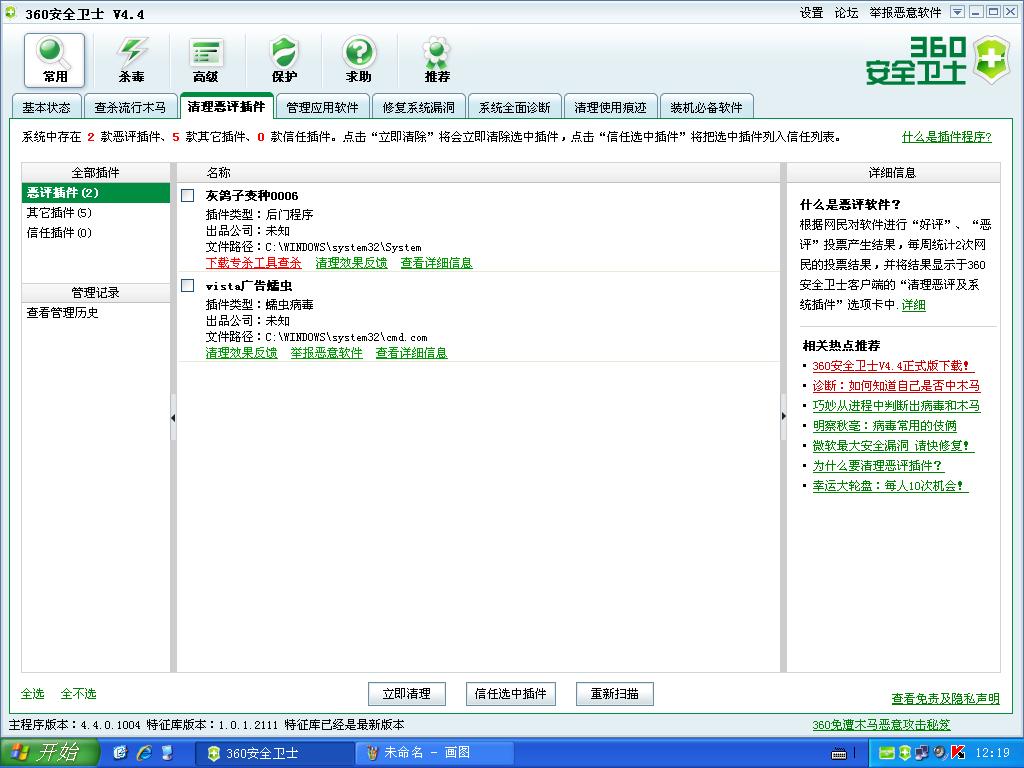The height and width of the screenshot is (768, 1024).
Task: Select 恶评插件 (2) in plugin list
Action: tap(96, 193)
